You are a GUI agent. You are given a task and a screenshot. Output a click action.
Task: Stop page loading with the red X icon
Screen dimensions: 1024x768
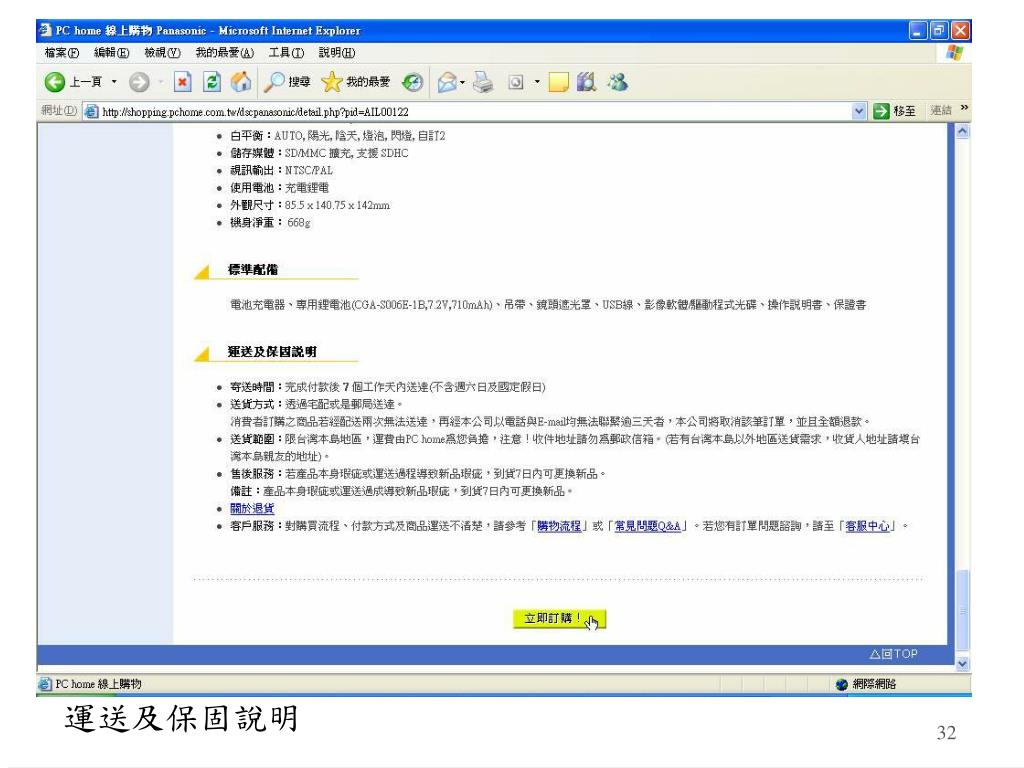[x=182, y=82]
